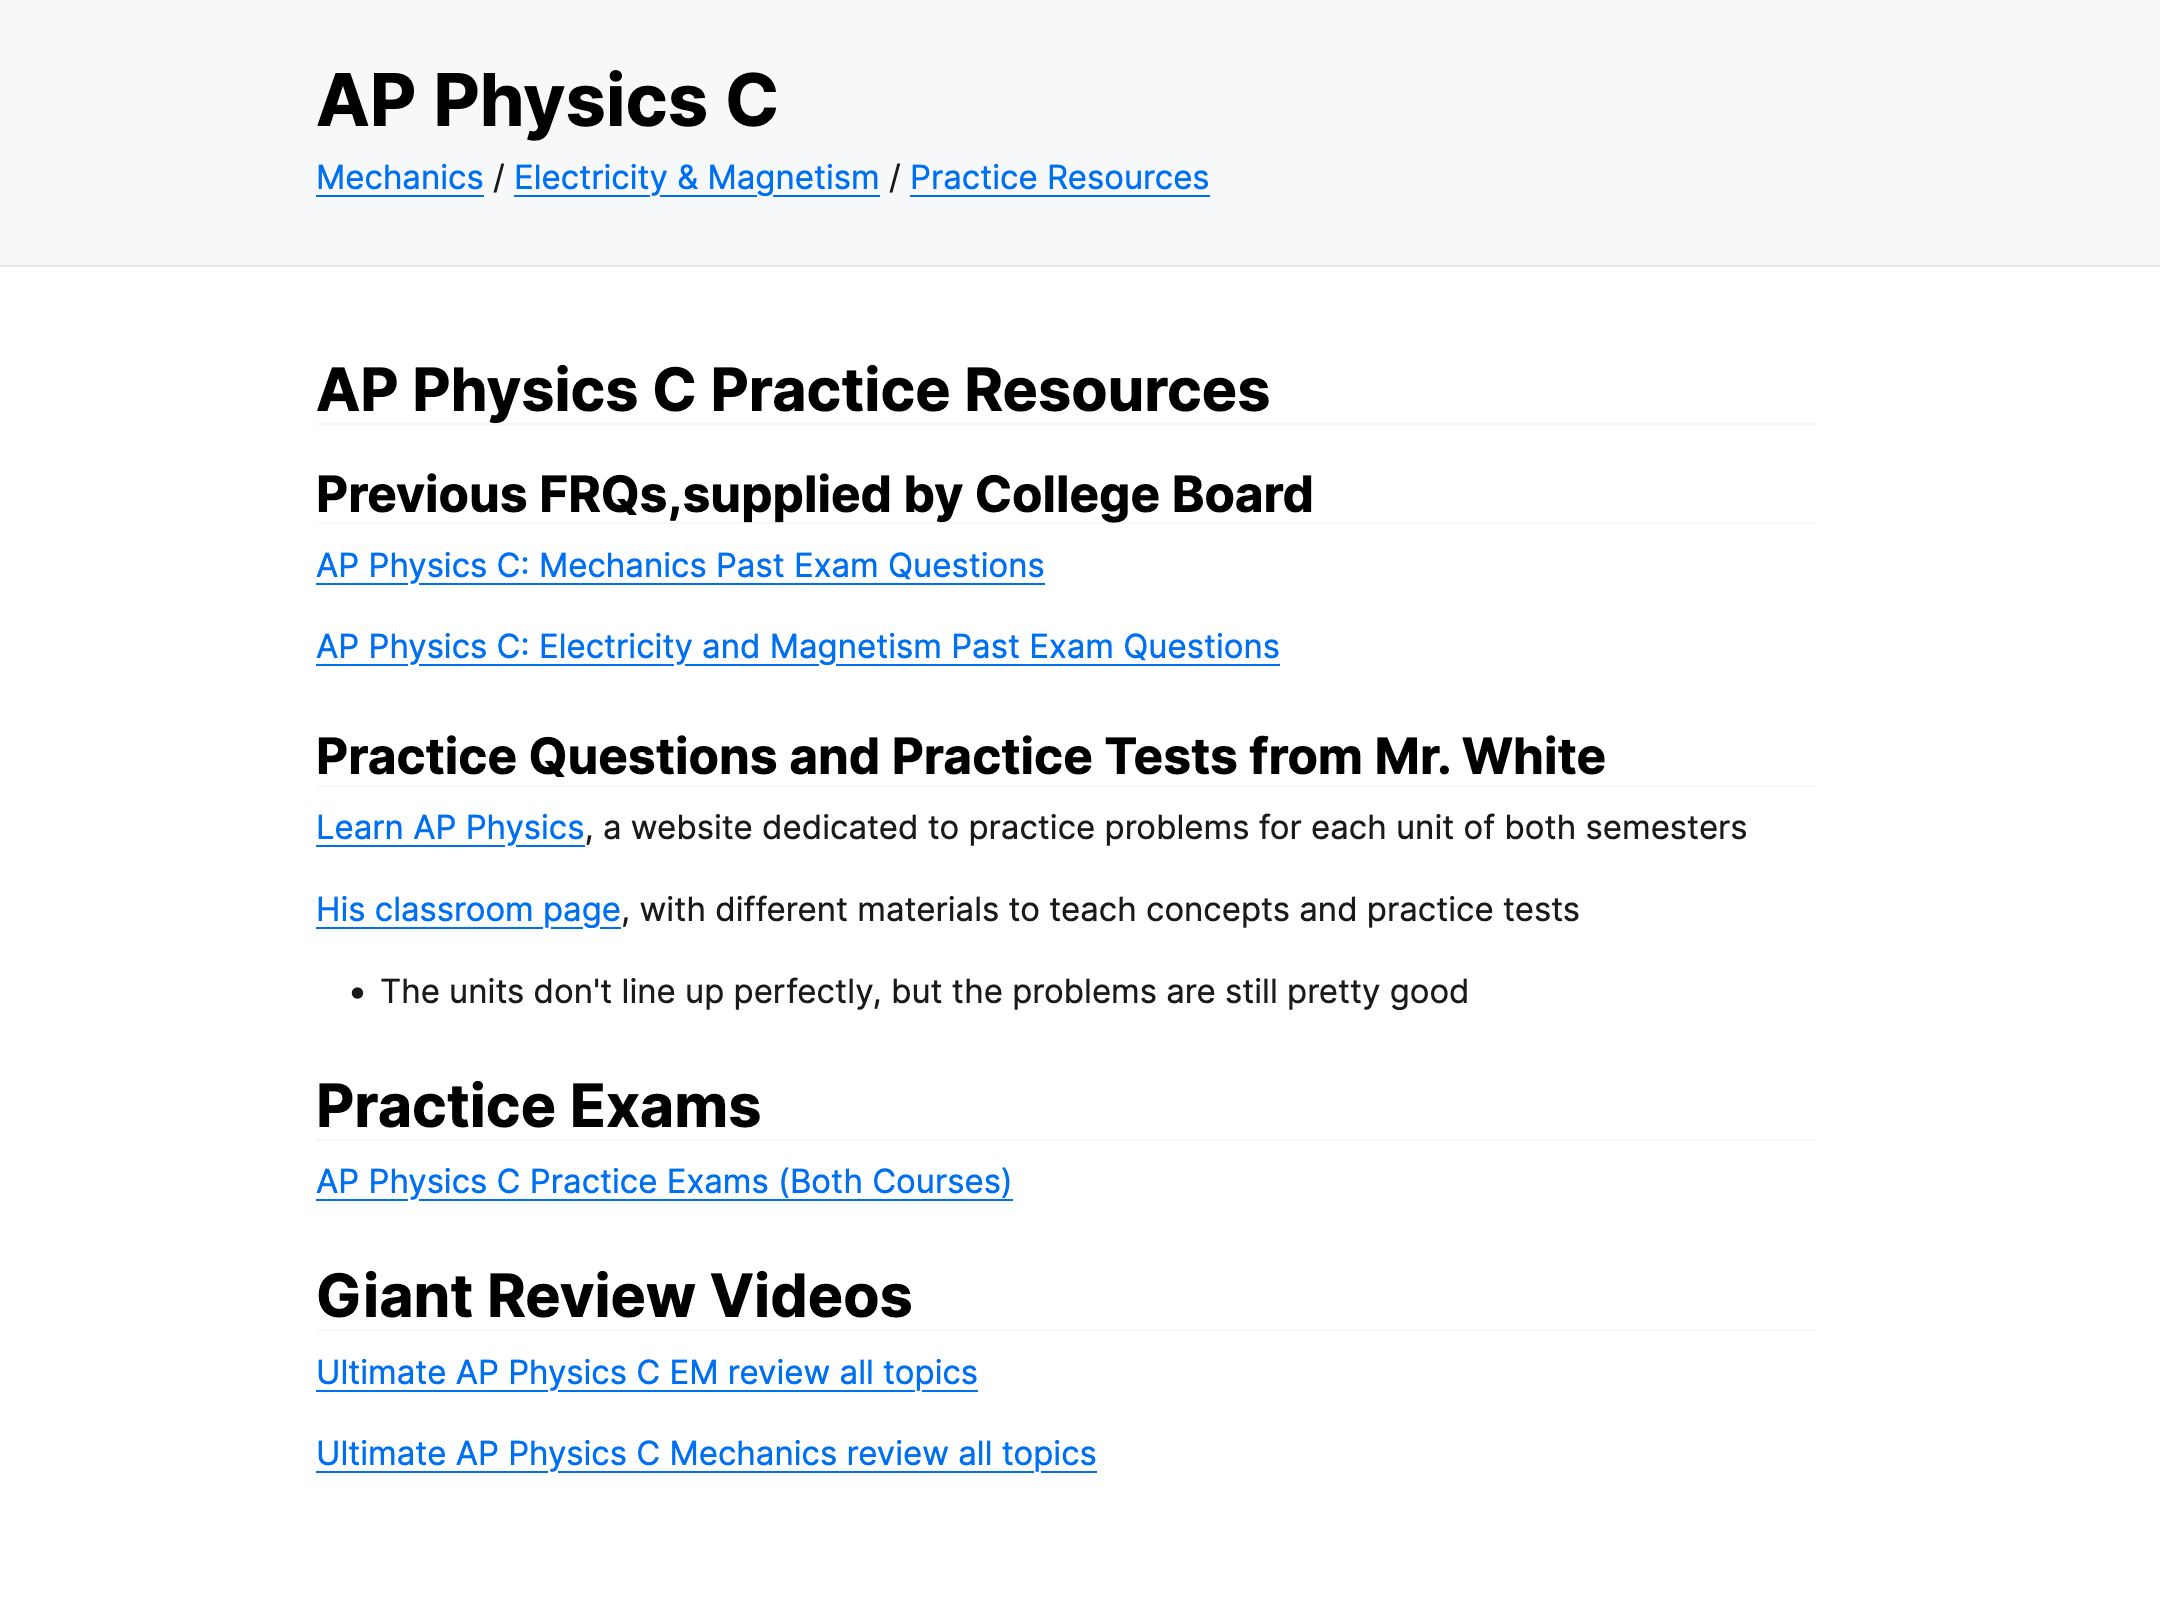2160x1620 pixels.
Task: Click the AP Physics C Practice Resources heading
Action: 792,390
